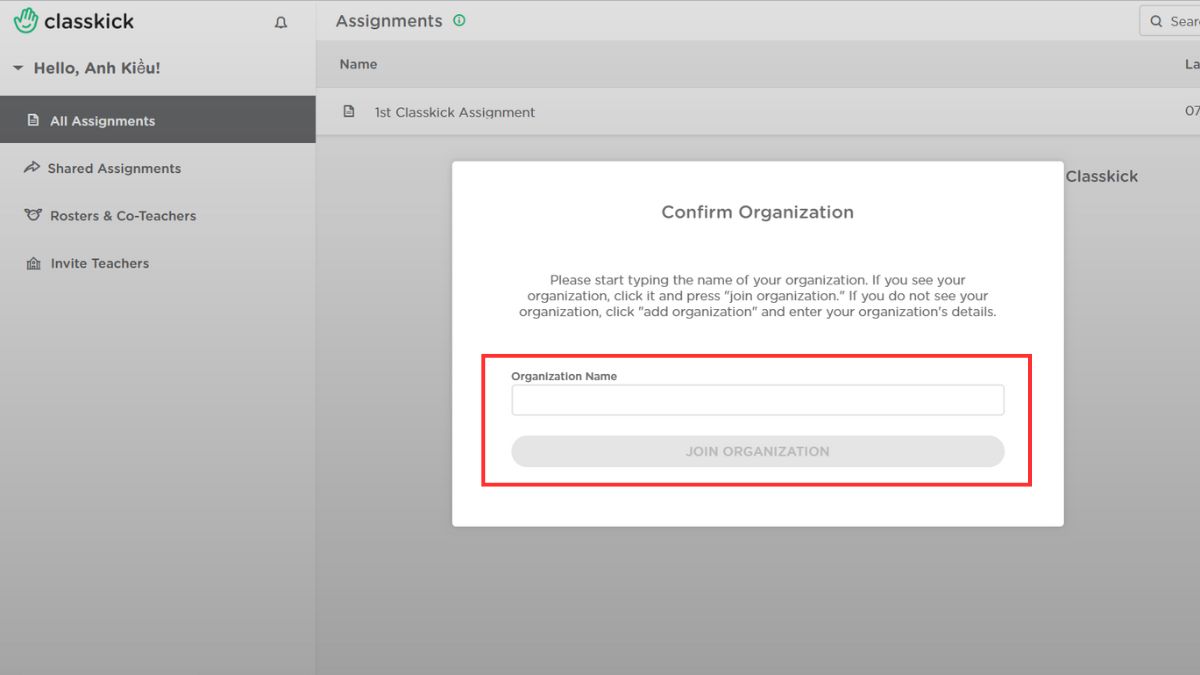Click the Name column header
The width and height of the screenshot is (1200, 675).
point(358,64)
